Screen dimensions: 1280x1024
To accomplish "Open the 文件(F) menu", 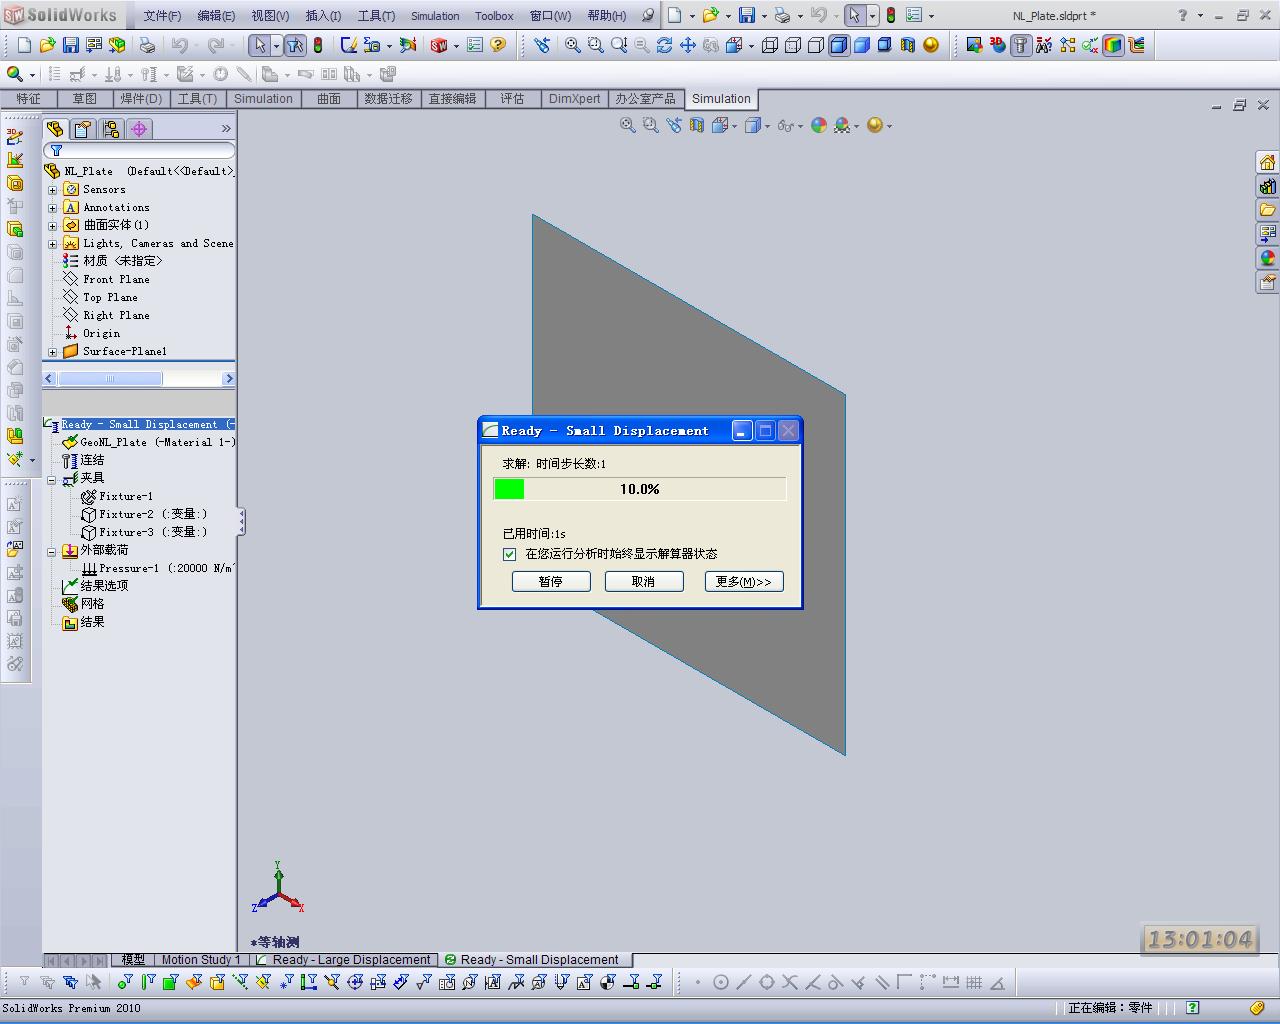I will [x=162, y=16].
